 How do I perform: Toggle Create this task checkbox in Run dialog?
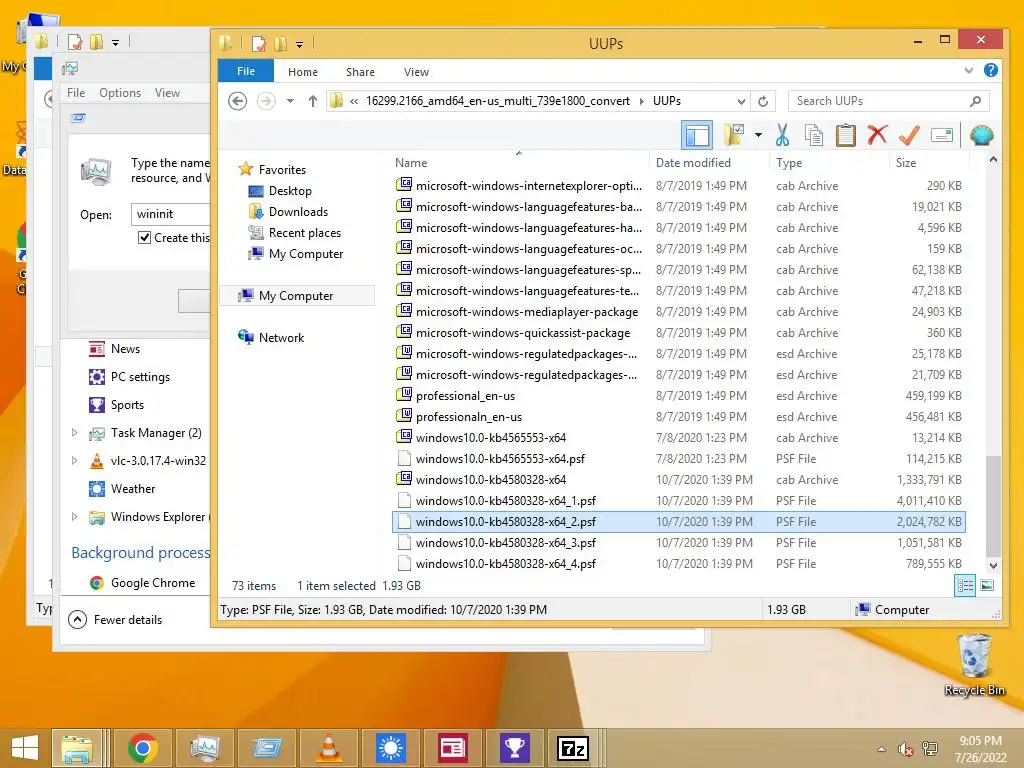click(144, 238)
